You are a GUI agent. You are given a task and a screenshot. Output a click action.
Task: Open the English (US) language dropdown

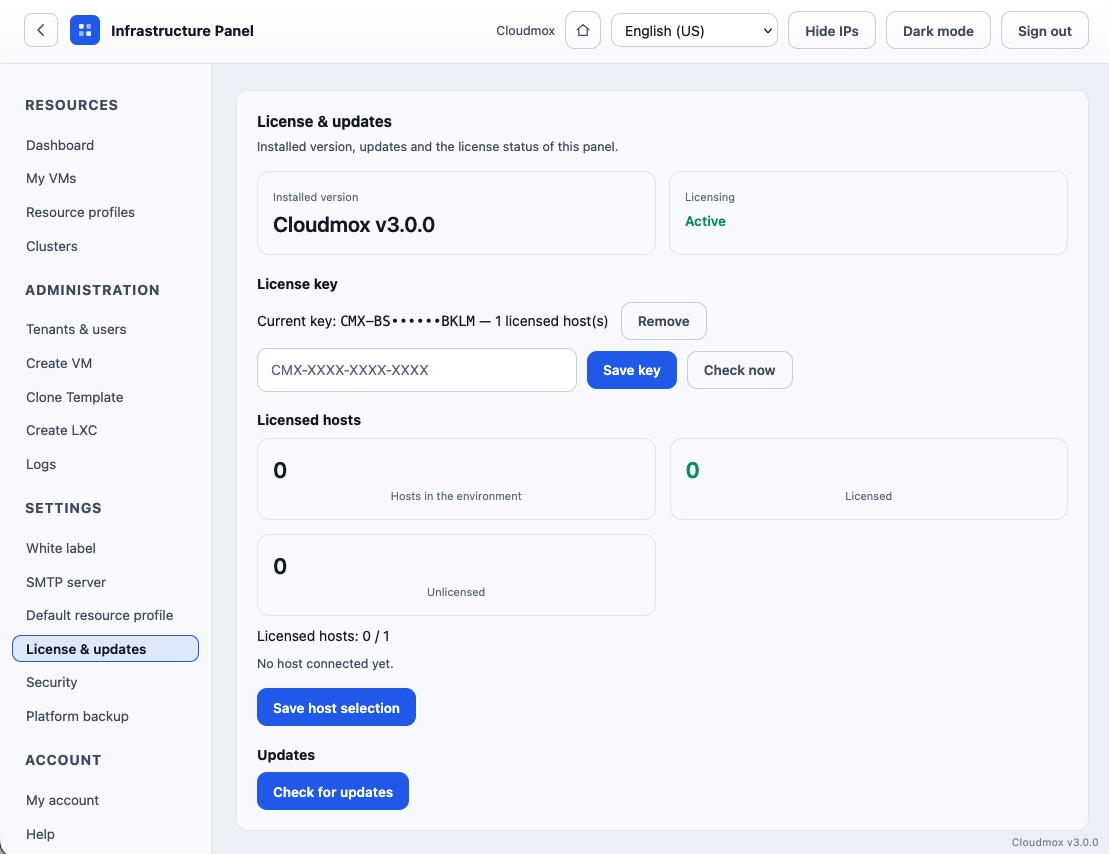coord(694,30)
